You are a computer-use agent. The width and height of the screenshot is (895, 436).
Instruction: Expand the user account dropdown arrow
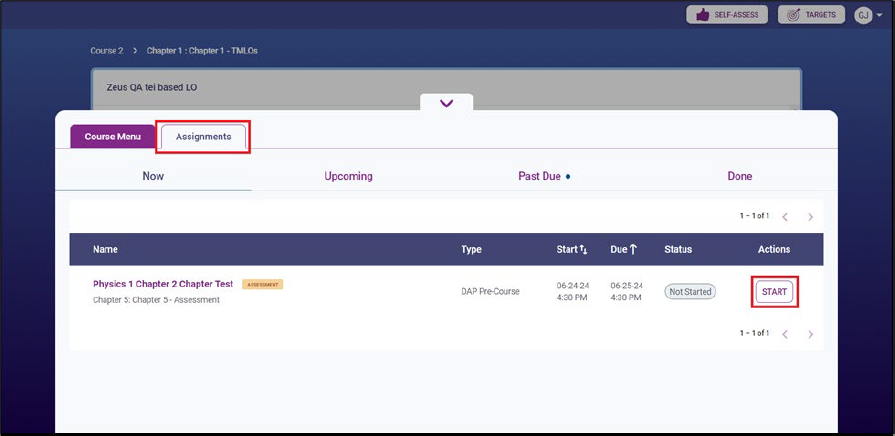click(x=878, y=16)
